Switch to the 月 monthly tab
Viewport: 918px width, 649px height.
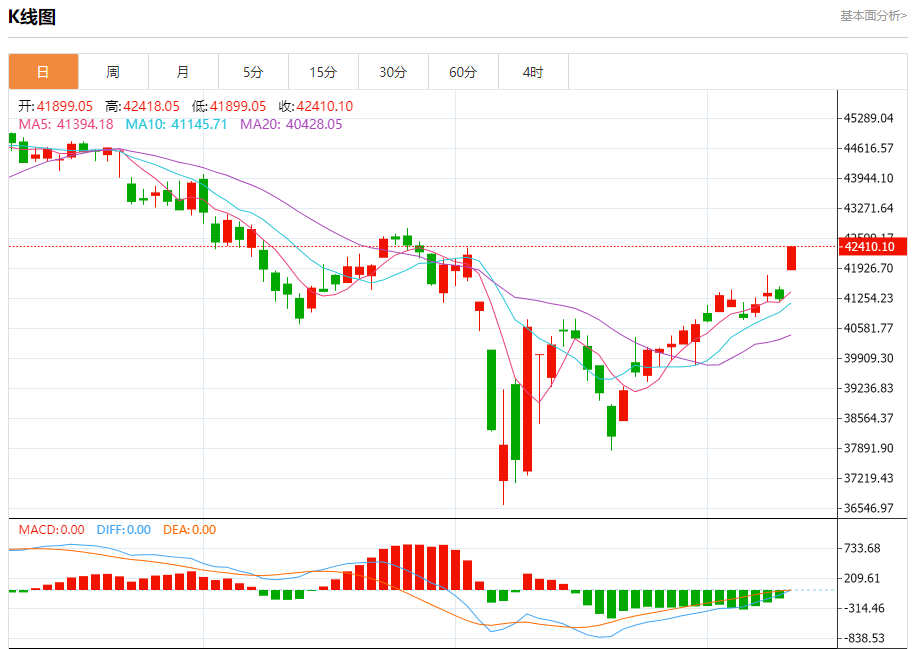click(183, 72)
